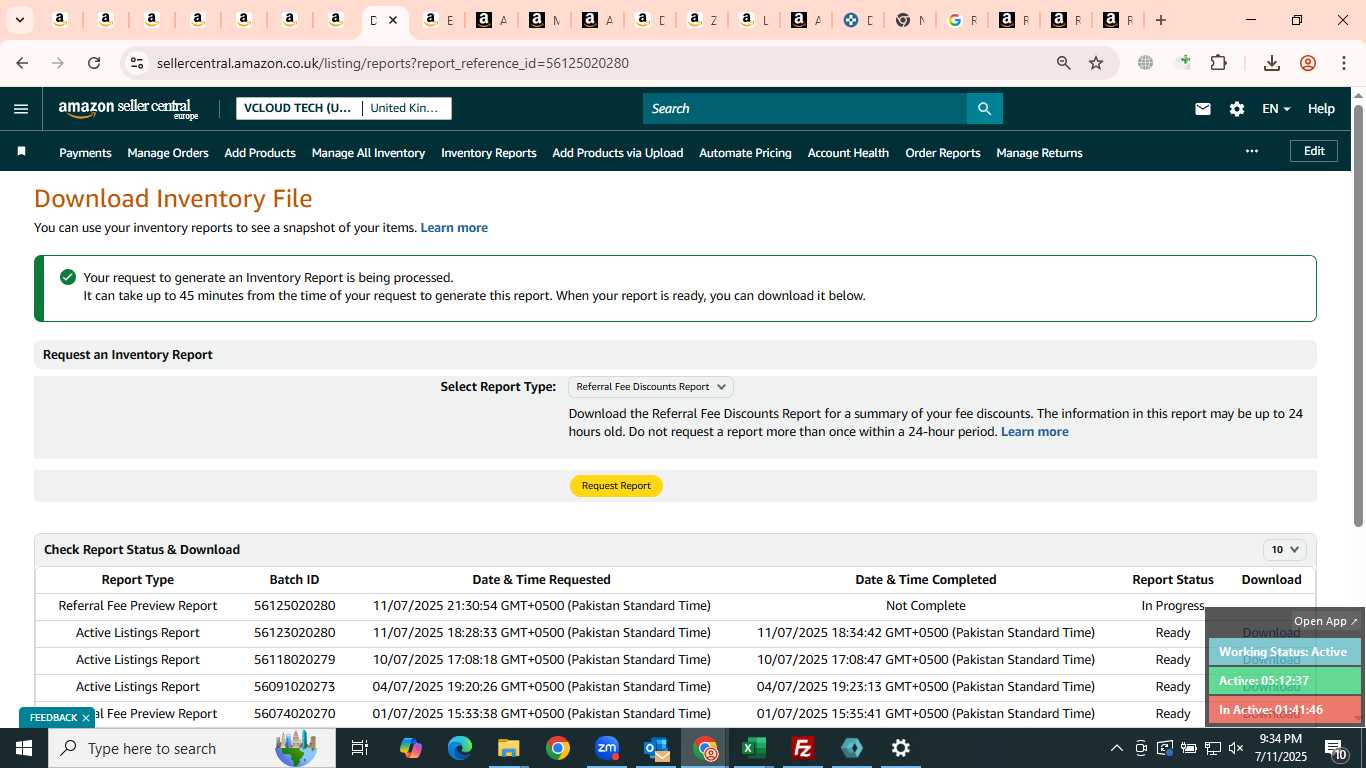This screenshot has width=1366, height=768.
Task: Open Zoom from the taskbar
Action: click(607, 748)
